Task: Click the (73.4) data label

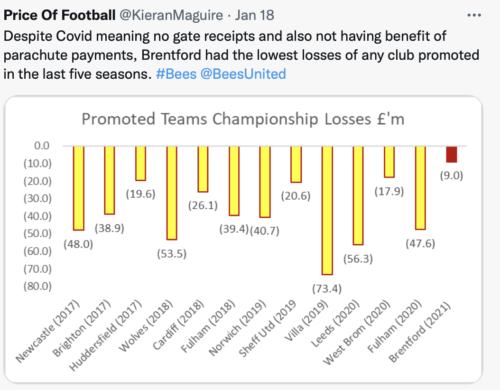Action: click(x=327, y=288)
